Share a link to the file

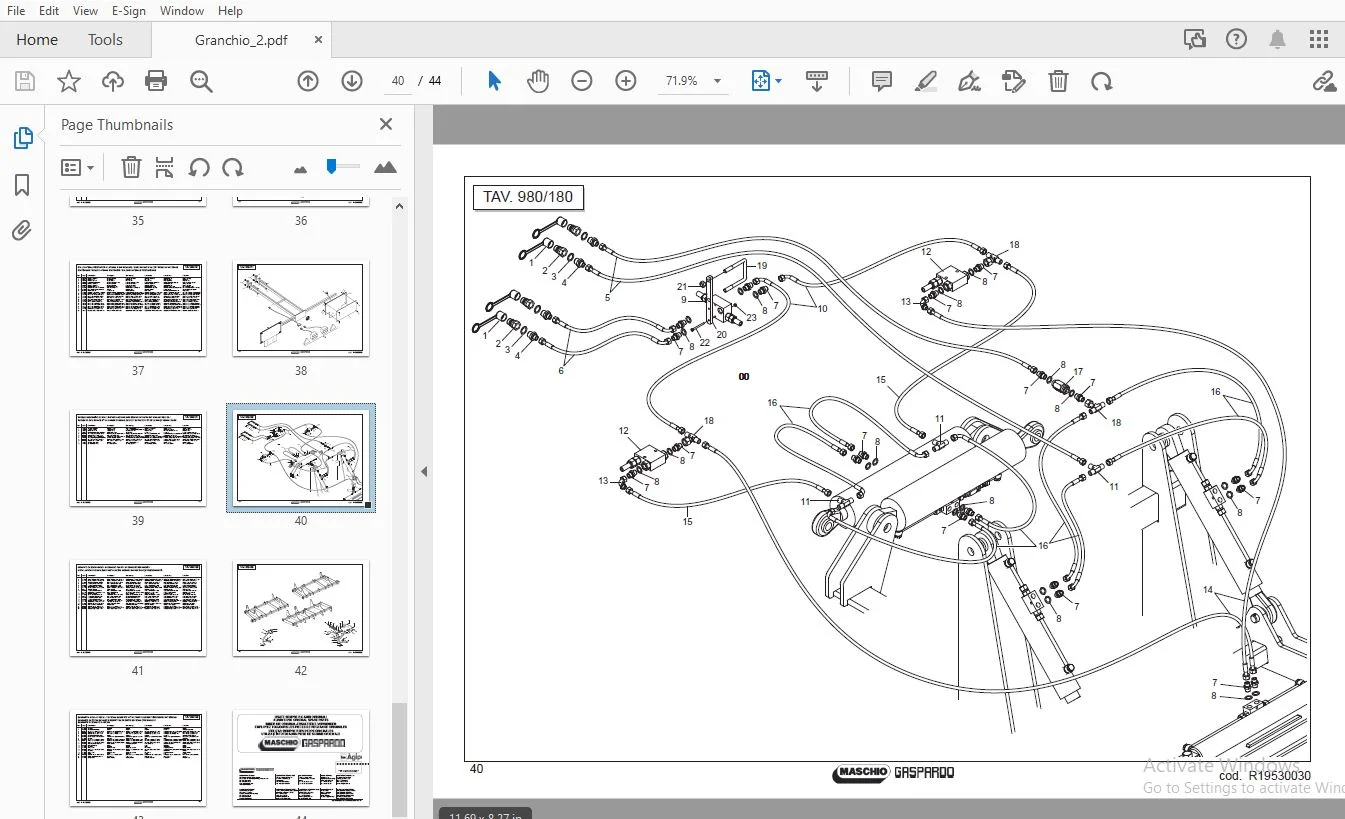pyautogui.click(x=1324, y=81)
